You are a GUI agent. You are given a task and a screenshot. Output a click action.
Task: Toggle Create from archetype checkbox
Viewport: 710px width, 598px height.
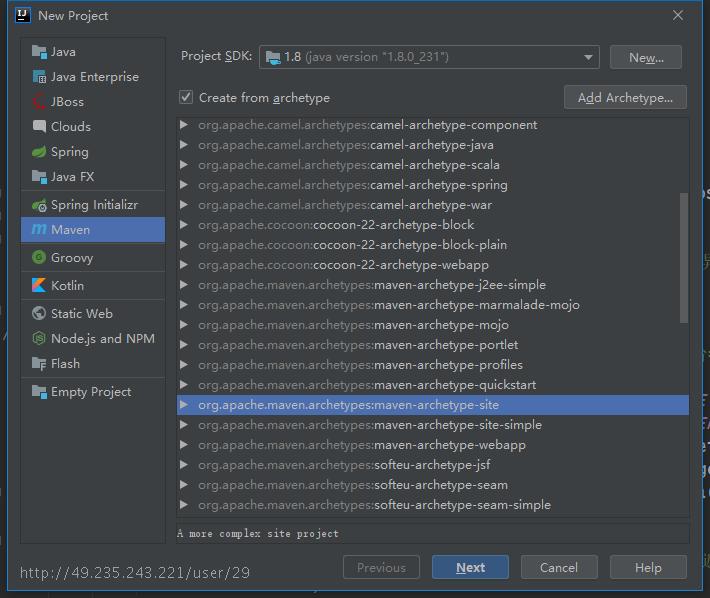point(186,97)
